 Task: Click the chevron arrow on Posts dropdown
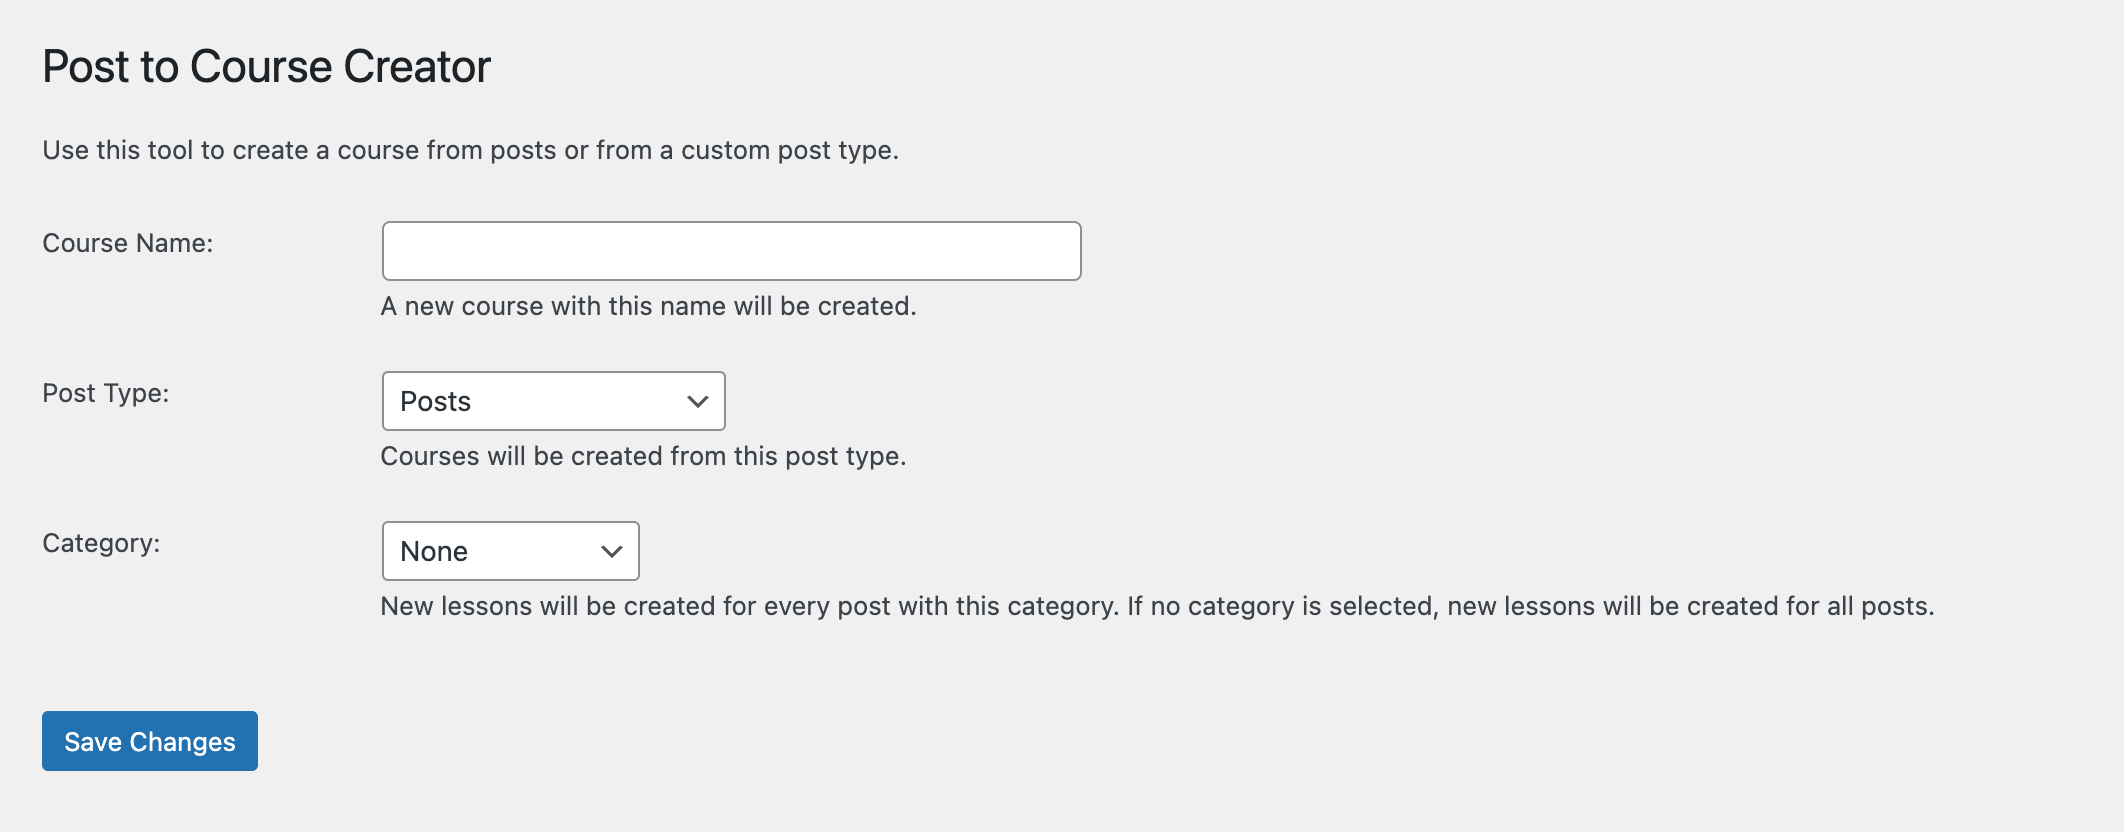697,402
